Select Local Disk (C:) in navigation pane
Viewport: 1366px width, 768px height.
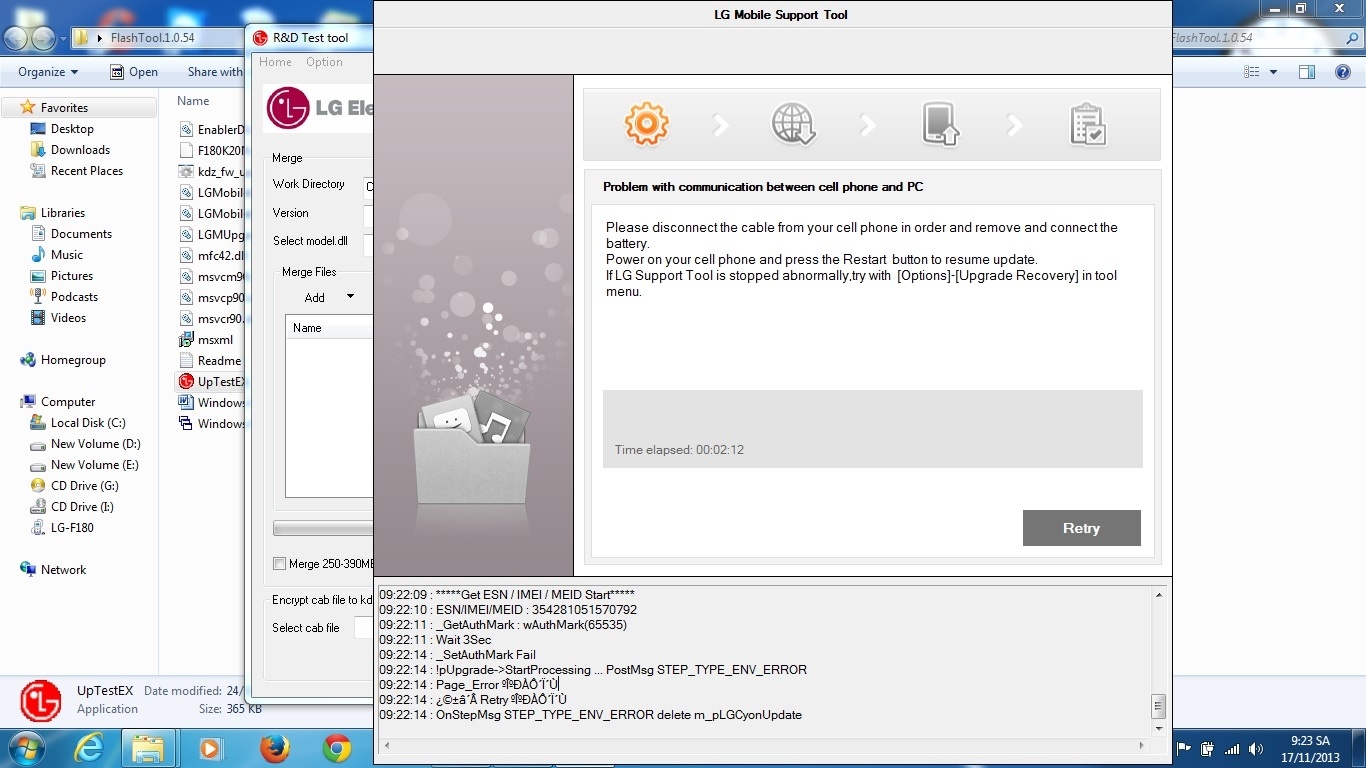point(88,423)
